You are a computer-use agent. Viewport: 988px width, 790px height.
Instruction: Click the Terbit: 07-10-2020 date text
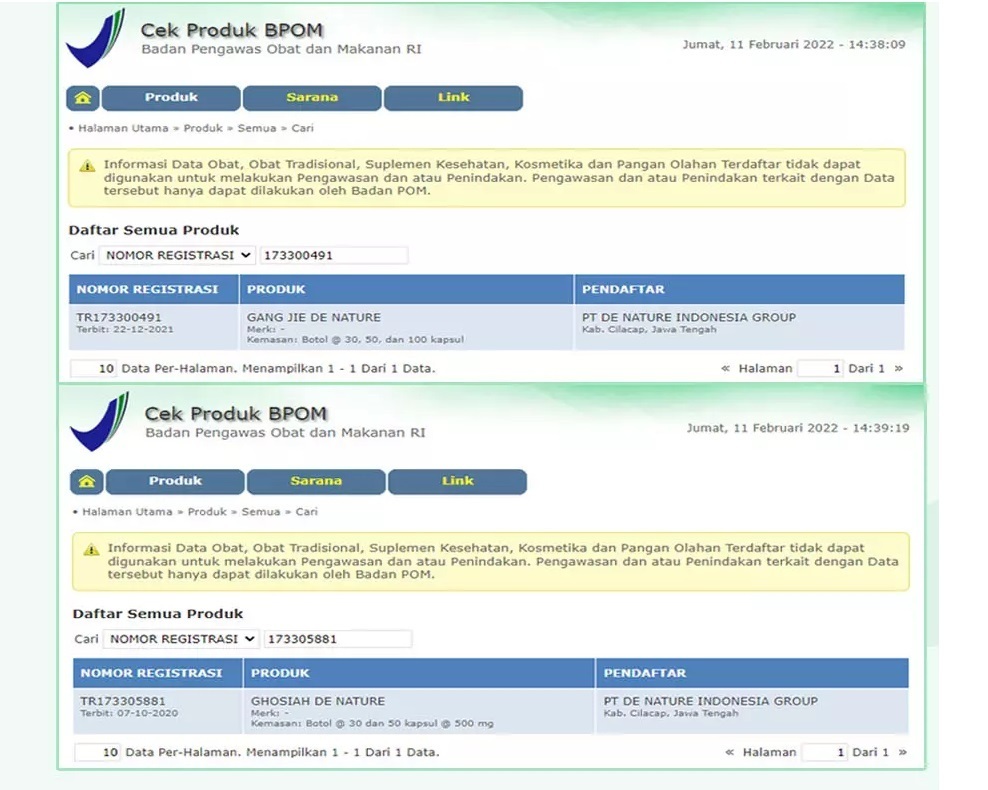click(129, 713)
